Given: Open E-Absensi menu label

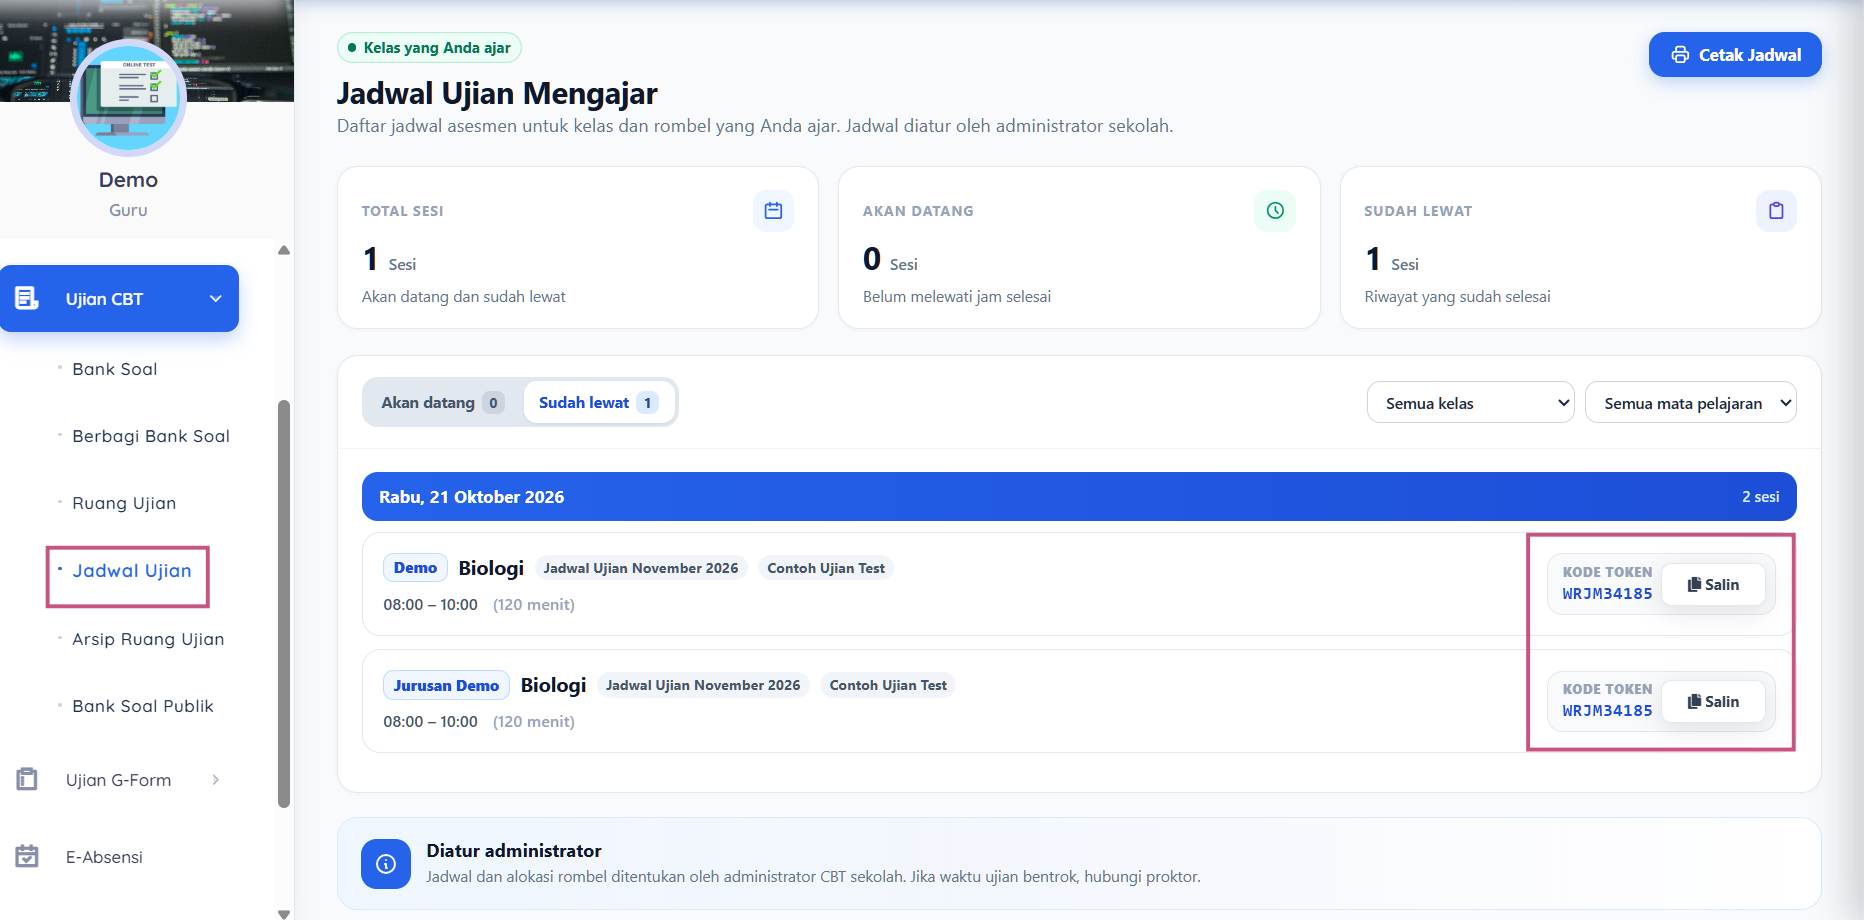Looking at the screenshot, I should pos(104,857).
